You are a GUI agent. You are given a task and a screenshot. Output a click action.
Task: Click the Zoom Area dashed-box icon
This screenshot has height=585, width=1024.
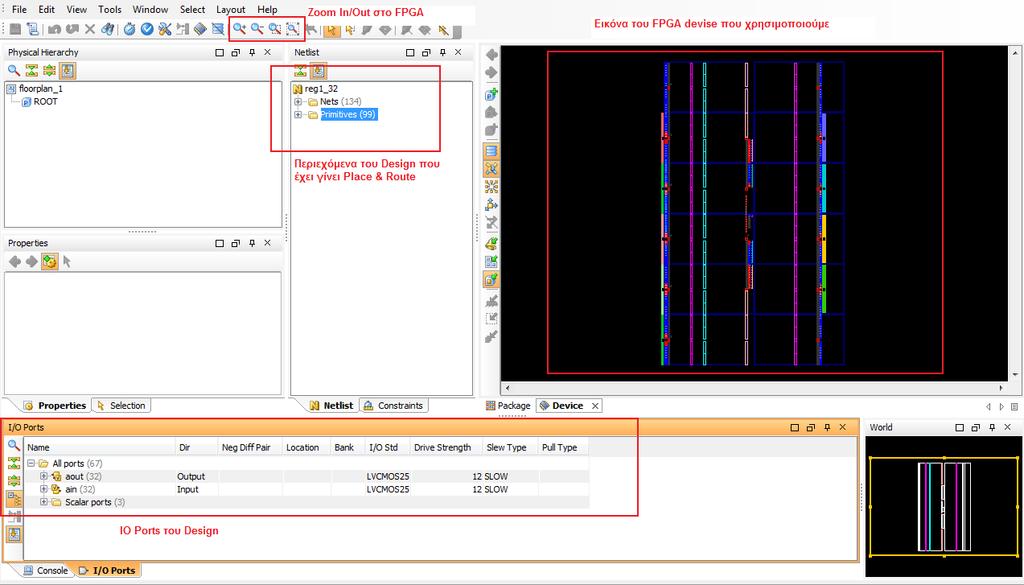pyautogui.click(x=292, y=28)
